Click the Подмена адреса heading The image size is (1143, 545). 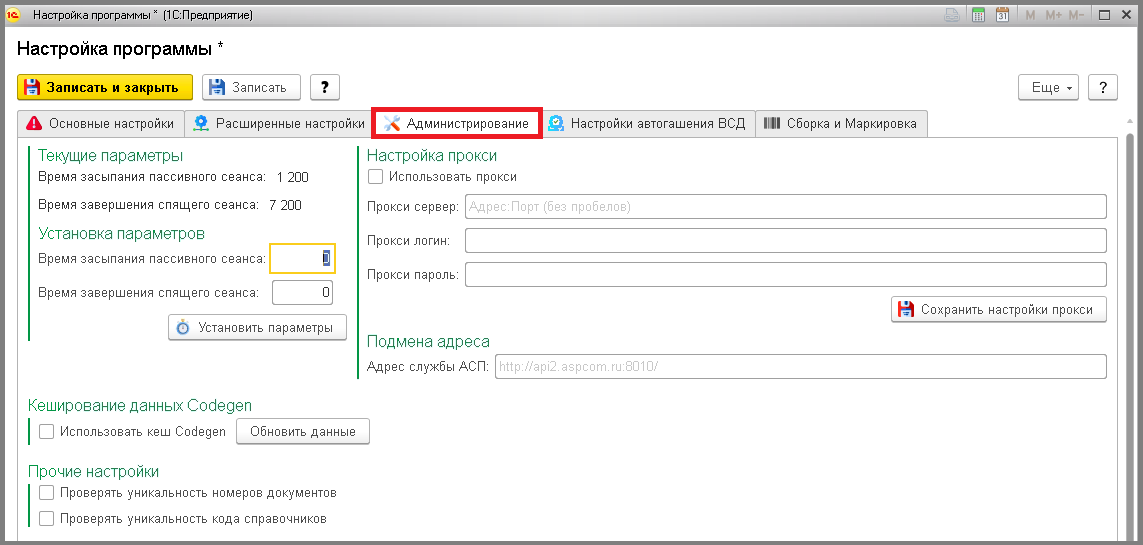coord(428,342)
